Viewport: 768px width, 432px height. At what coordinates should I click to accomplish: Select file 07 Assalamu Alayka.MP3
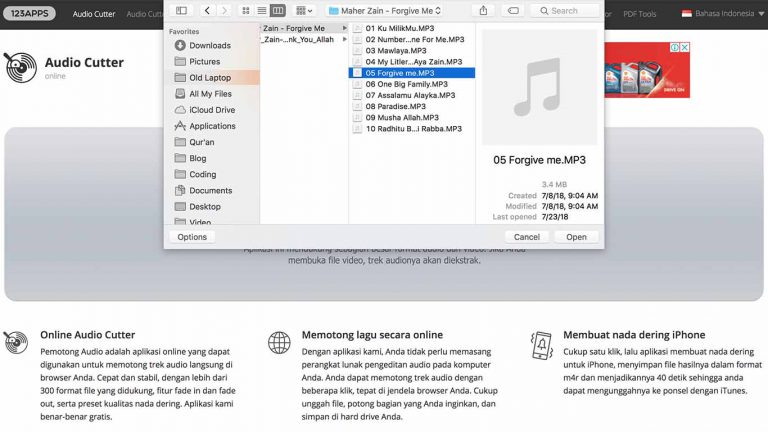point(411,95)
